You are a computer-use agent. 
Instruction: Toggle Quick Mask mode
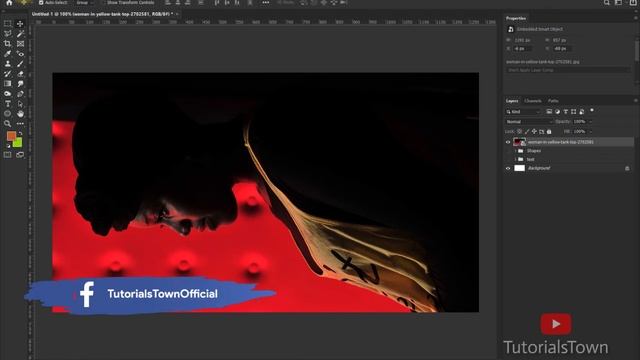7,155
